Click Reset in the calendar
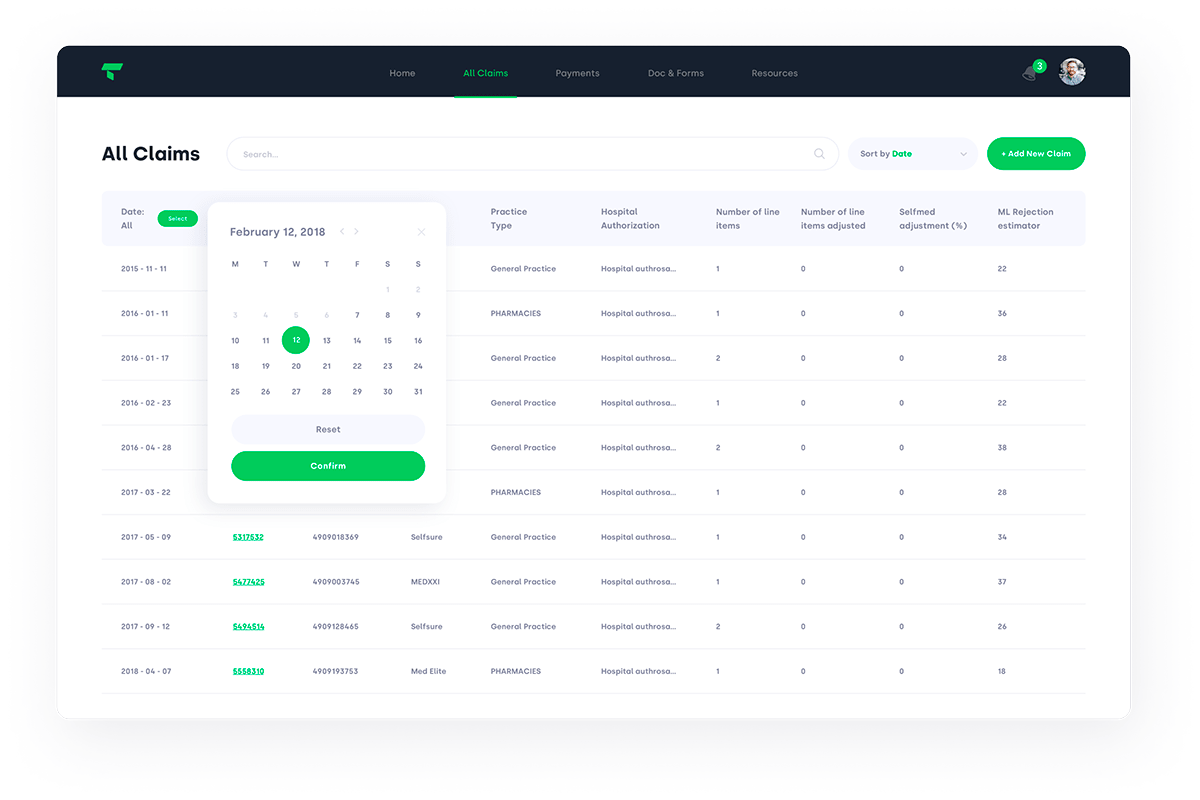1200x800 pixels. pyautogui.click(x=328, y=429)
